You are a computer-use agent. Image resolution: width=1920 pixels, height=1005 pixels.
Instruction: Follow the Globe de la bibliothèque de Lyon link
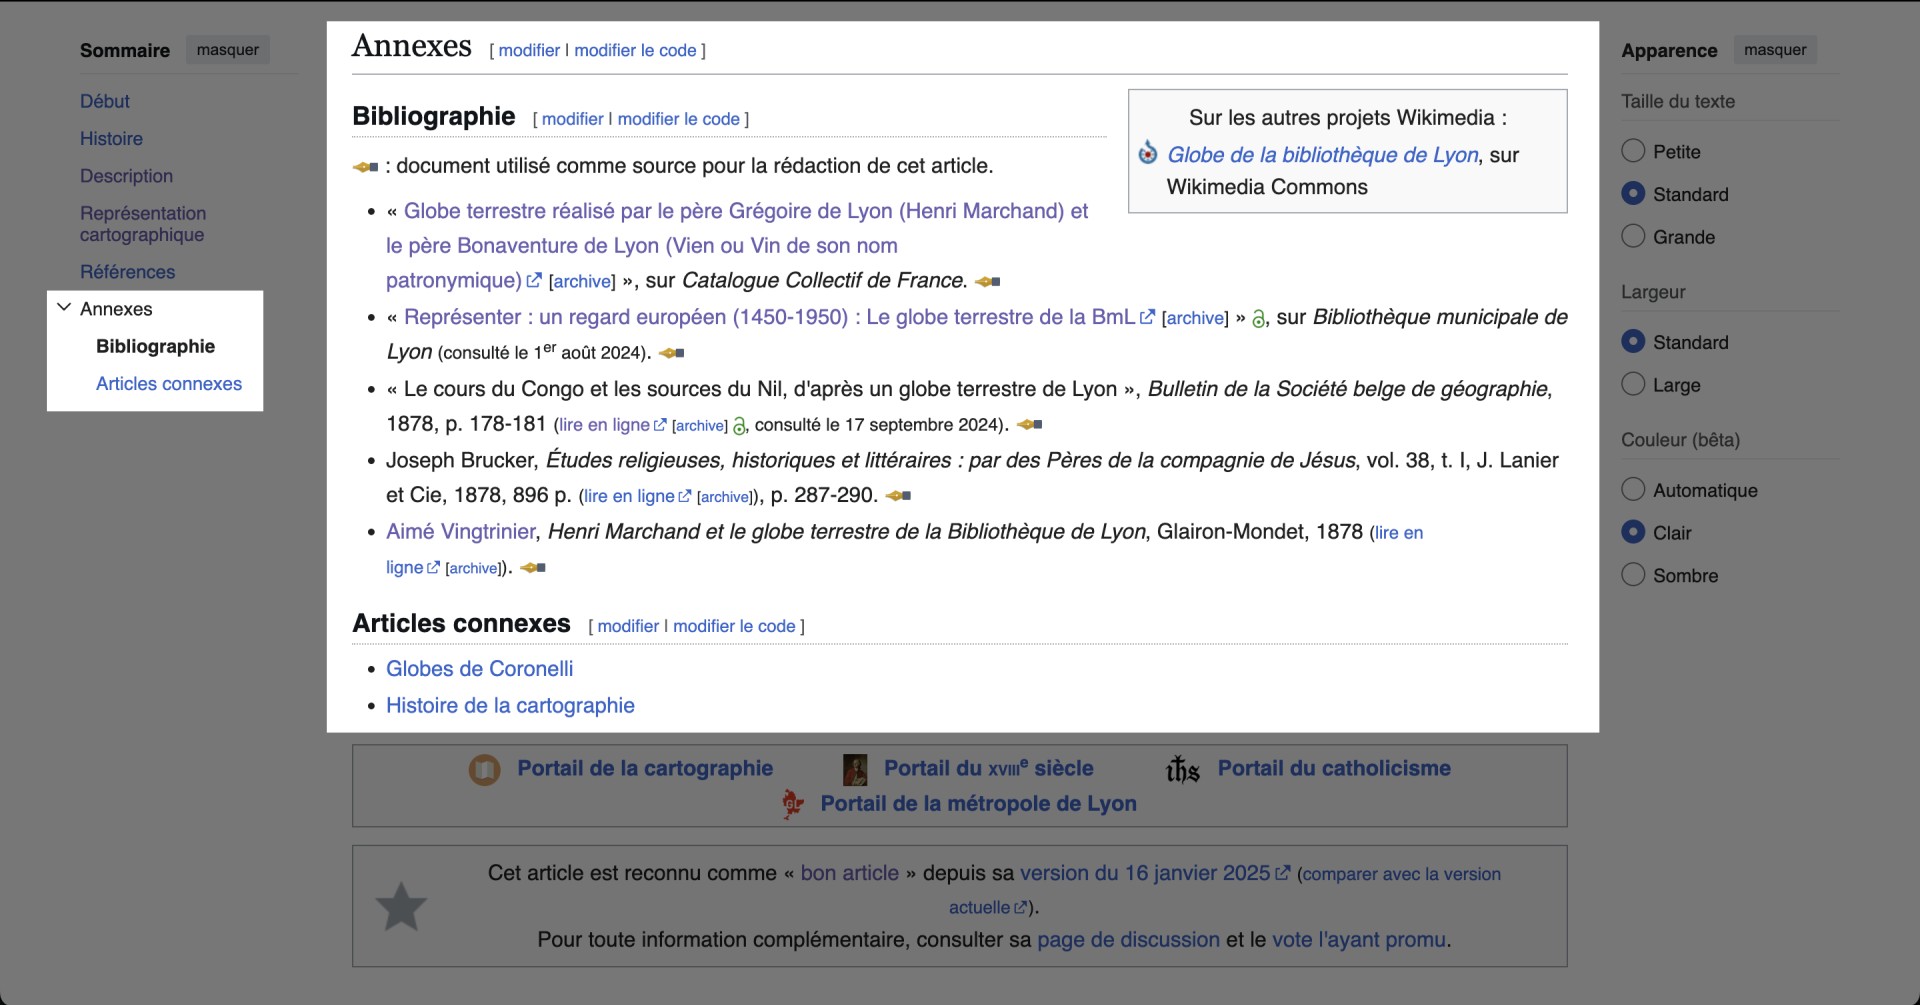tap(1322, 155)
